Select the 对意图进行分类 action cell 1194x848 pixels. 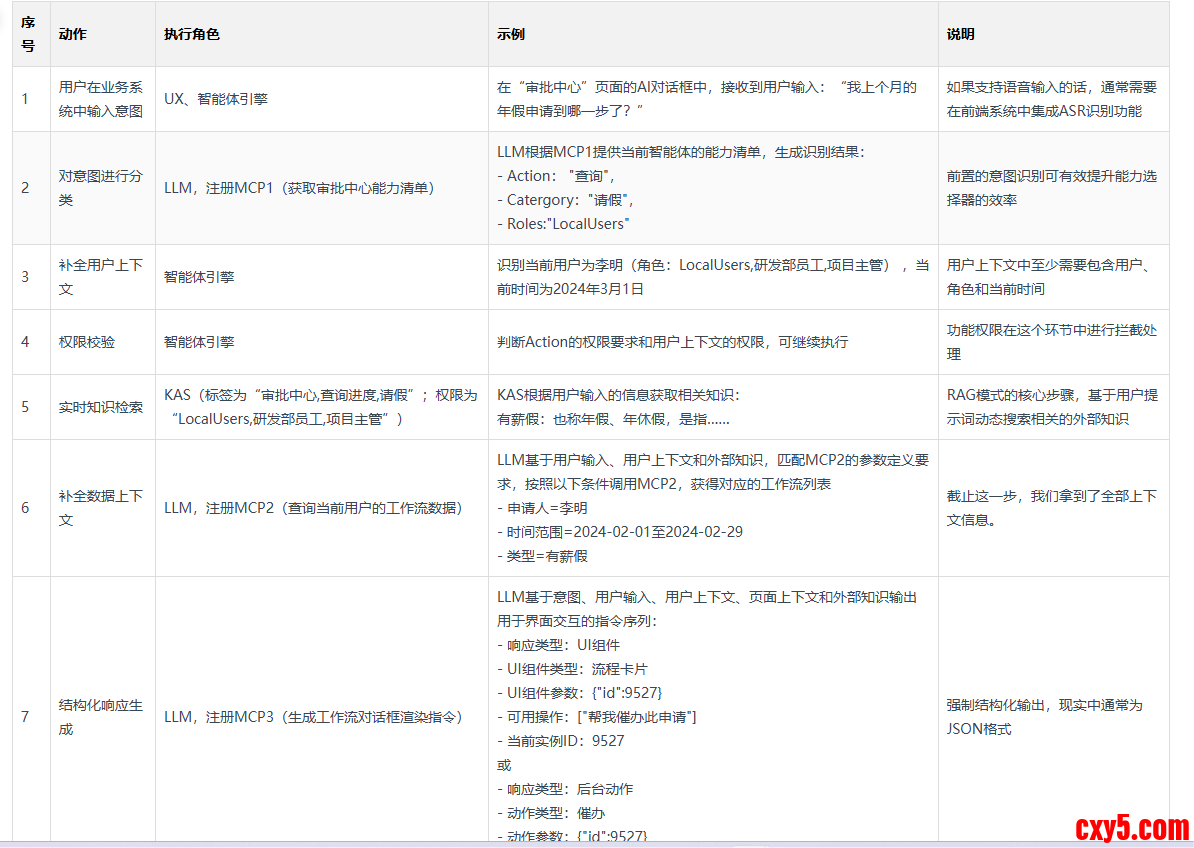tap(101, 187)
